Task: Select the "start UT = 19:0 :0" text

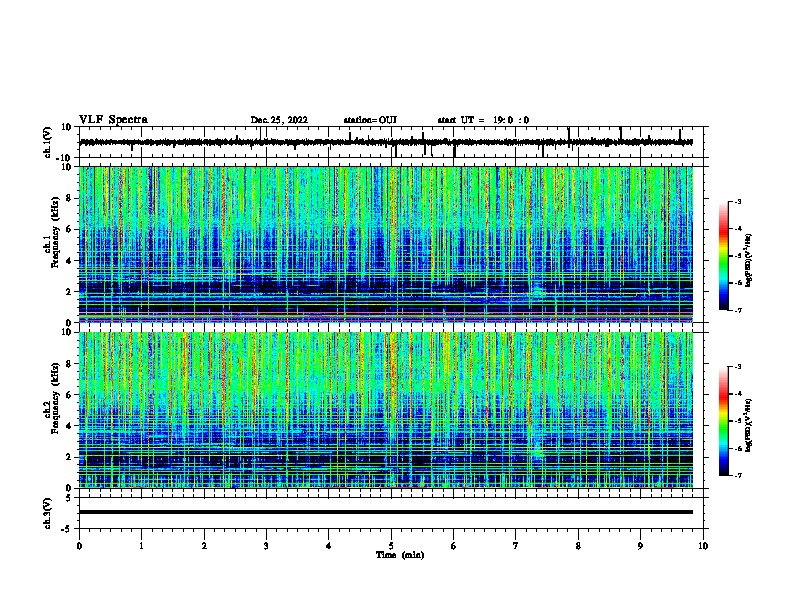Action: [x=483, y=120]
